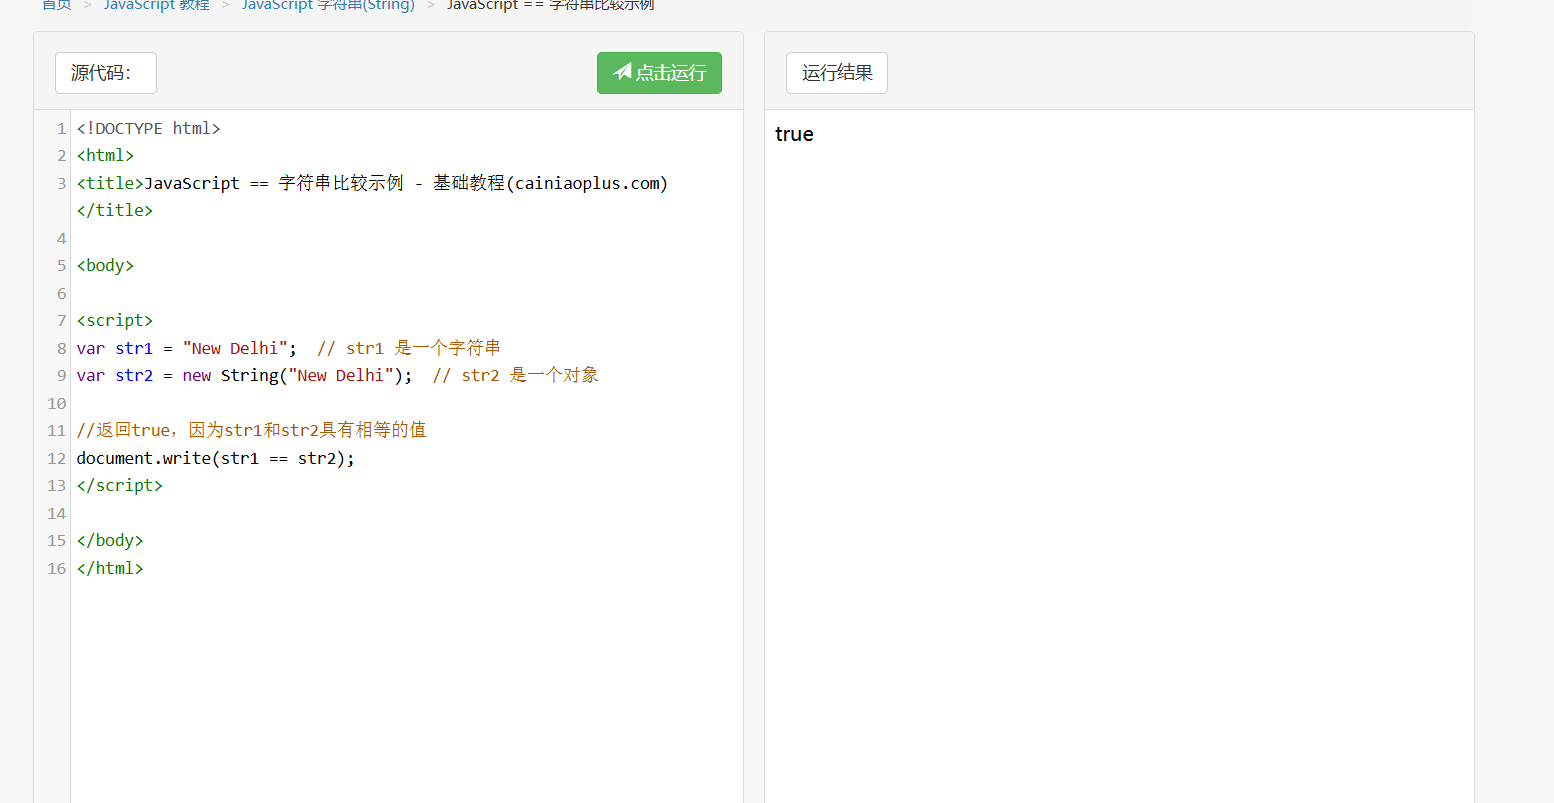Click the var str2 new String line
This screenshot has width=1554, height=803.
pyautogui.click(x=338, y=375)
